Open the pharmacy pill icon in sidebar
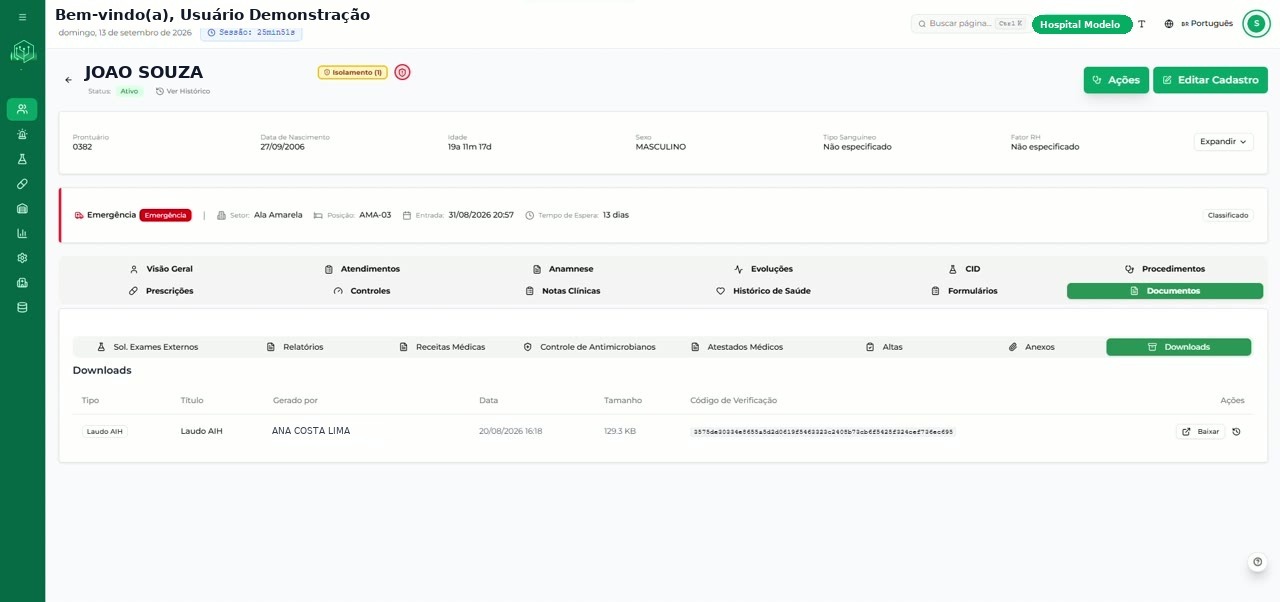Screen dimensions: 1280x602 pyautogui.click(x=22, y=184)
